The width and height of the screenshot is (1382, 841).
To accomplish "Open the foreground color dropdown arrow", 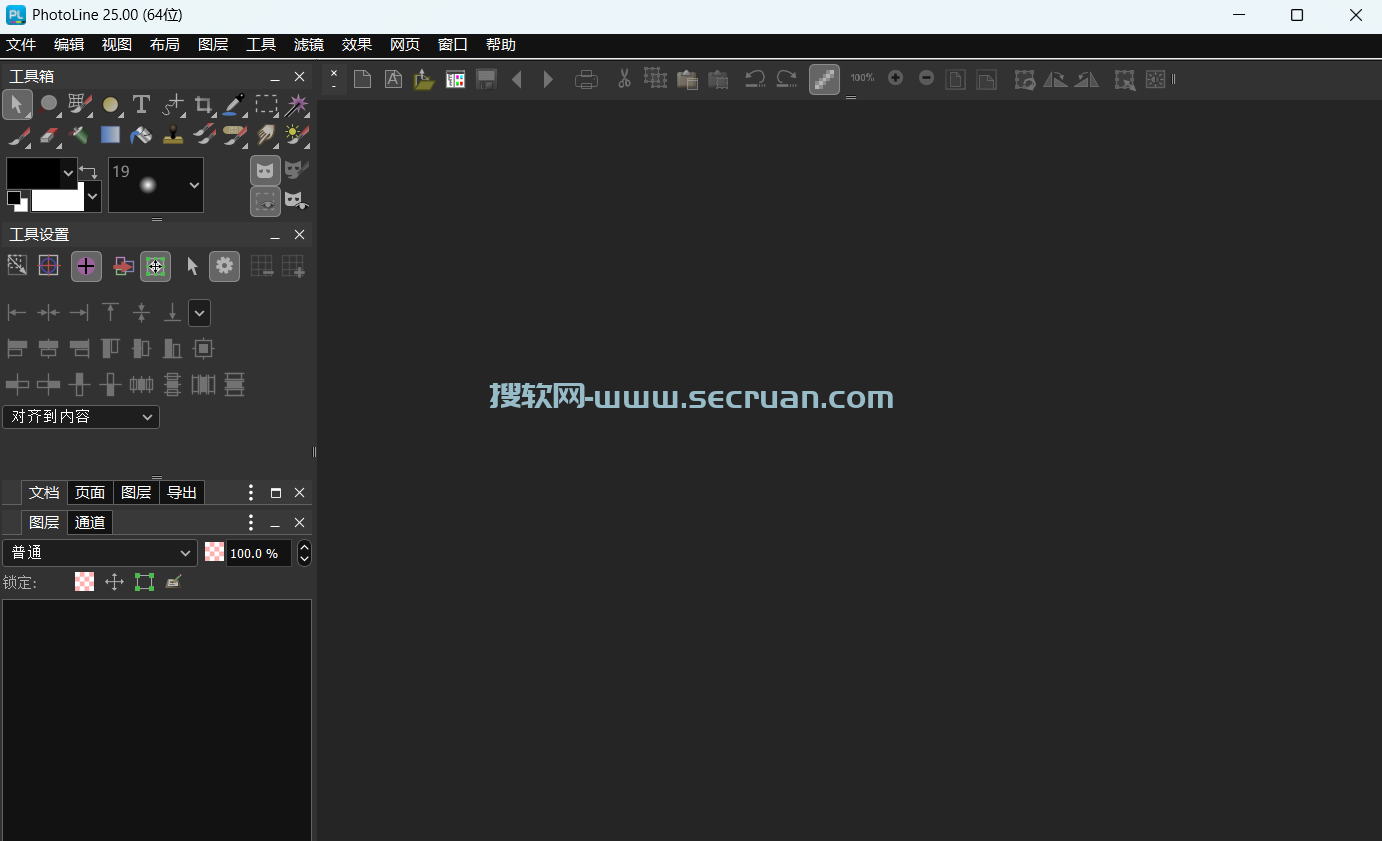I will pyautogui.click(x=68, y=173).
